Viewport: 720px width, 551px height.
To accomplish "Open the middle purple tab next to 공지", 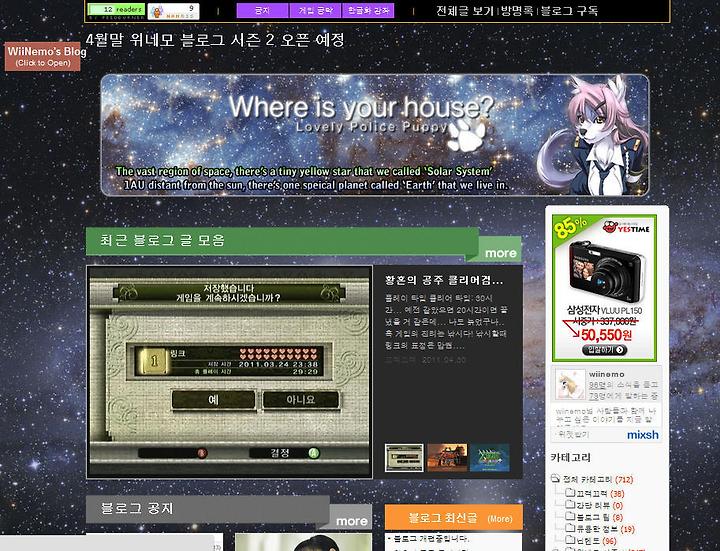I will tap(315, 11).
